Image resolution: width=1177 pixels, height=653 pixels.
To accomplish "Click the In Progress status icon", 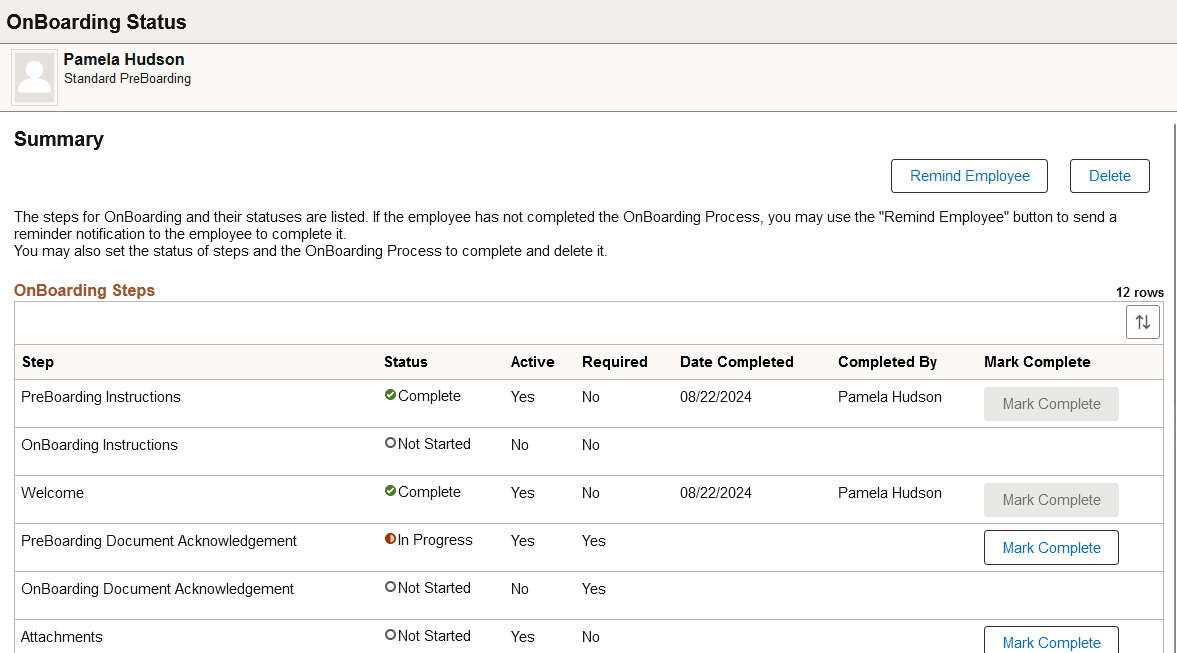I will click(x=390, y=539).
